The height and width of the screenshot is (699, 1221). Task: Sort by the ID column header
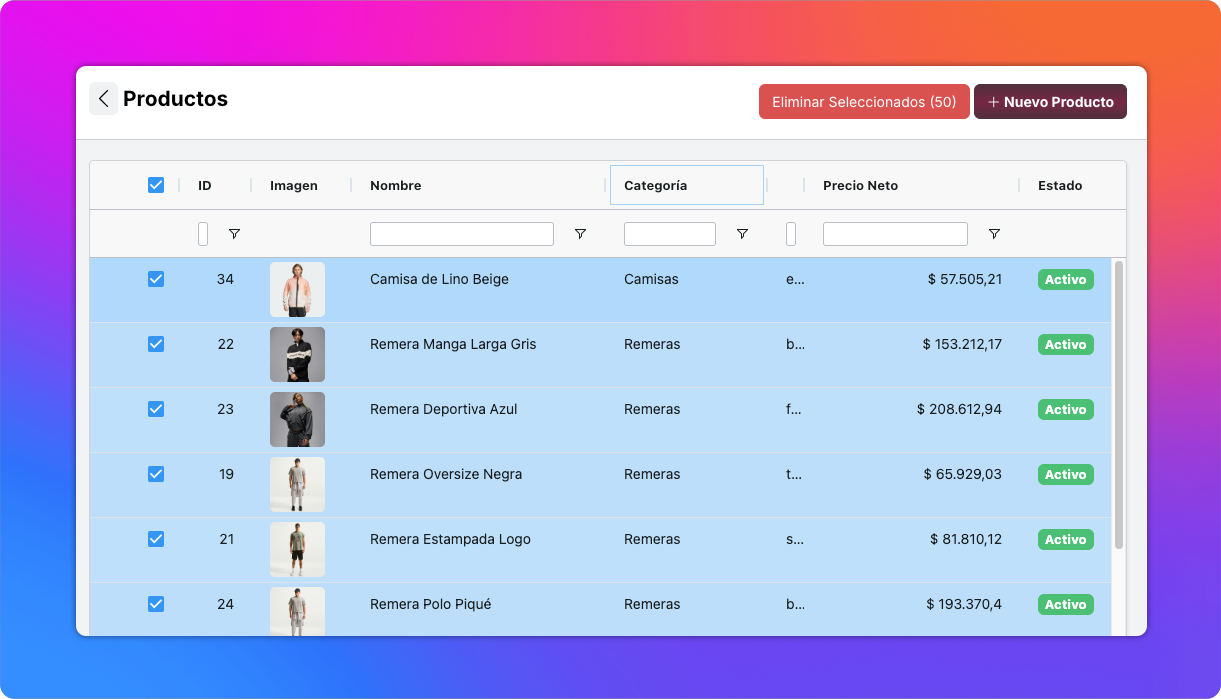(x=205, y=186)
